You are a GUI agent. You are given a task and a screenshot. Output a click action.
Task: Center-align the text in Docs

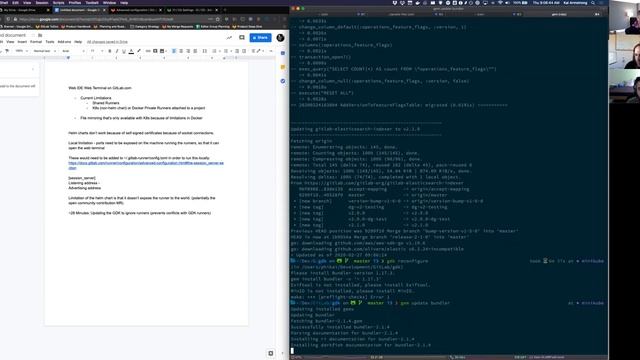[x=181, y=51]
